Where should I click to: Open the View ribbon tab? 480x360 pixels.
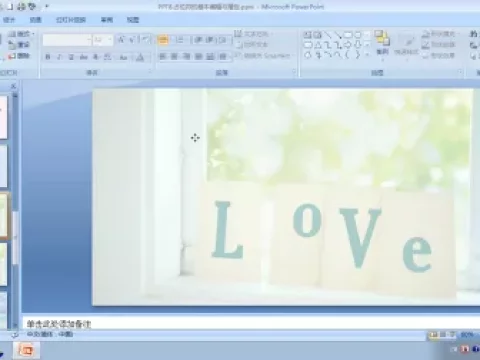[x=133, y=20]
